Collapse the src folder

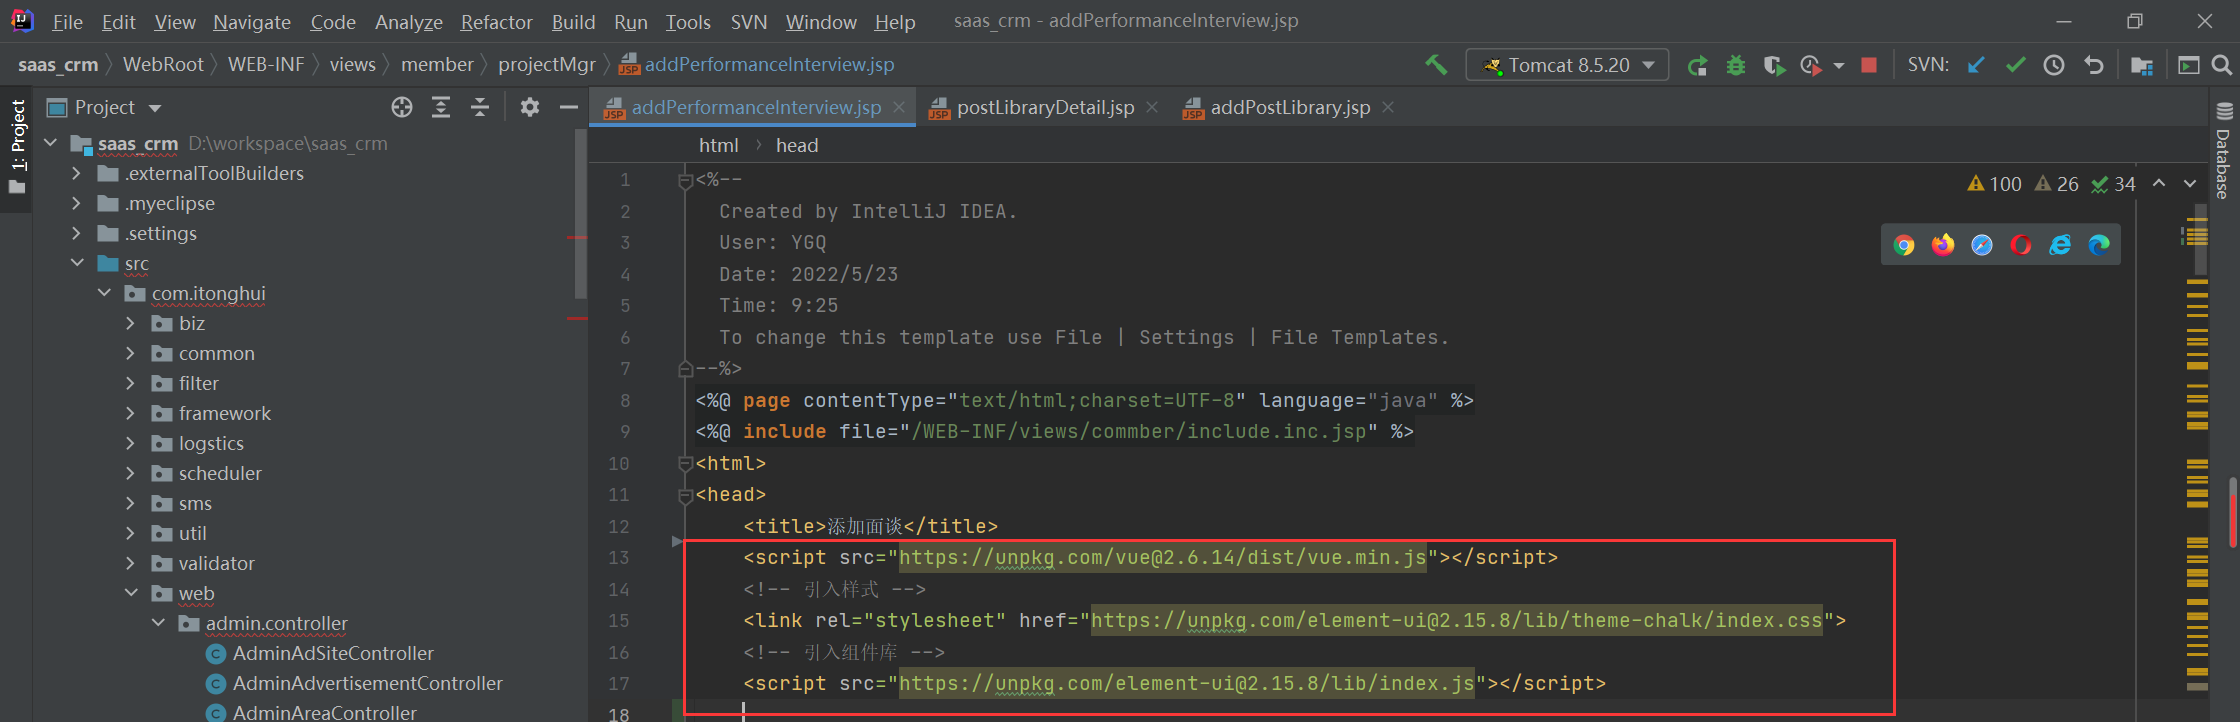click(77, 263)
